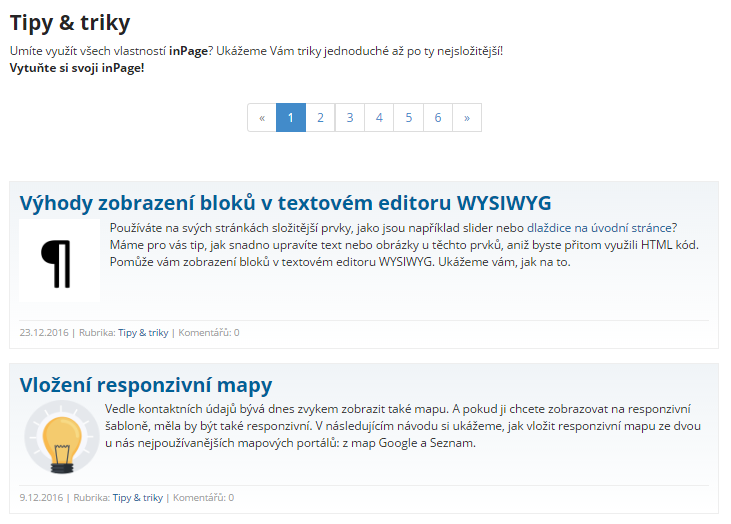
Task: Click the main 'Tipy & triky' page heading
Action: pyautogui.click(x=70, y=22)
